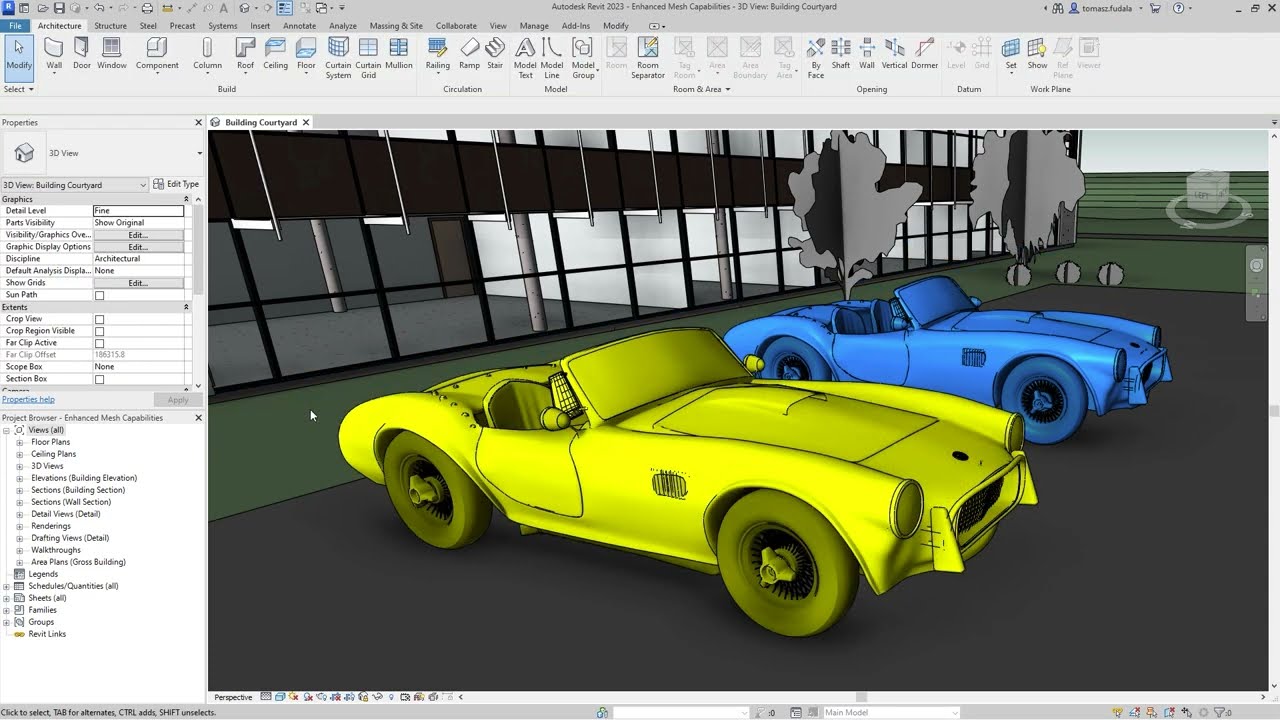
Task: Pick the Window tool
Action: pos(112,55)
